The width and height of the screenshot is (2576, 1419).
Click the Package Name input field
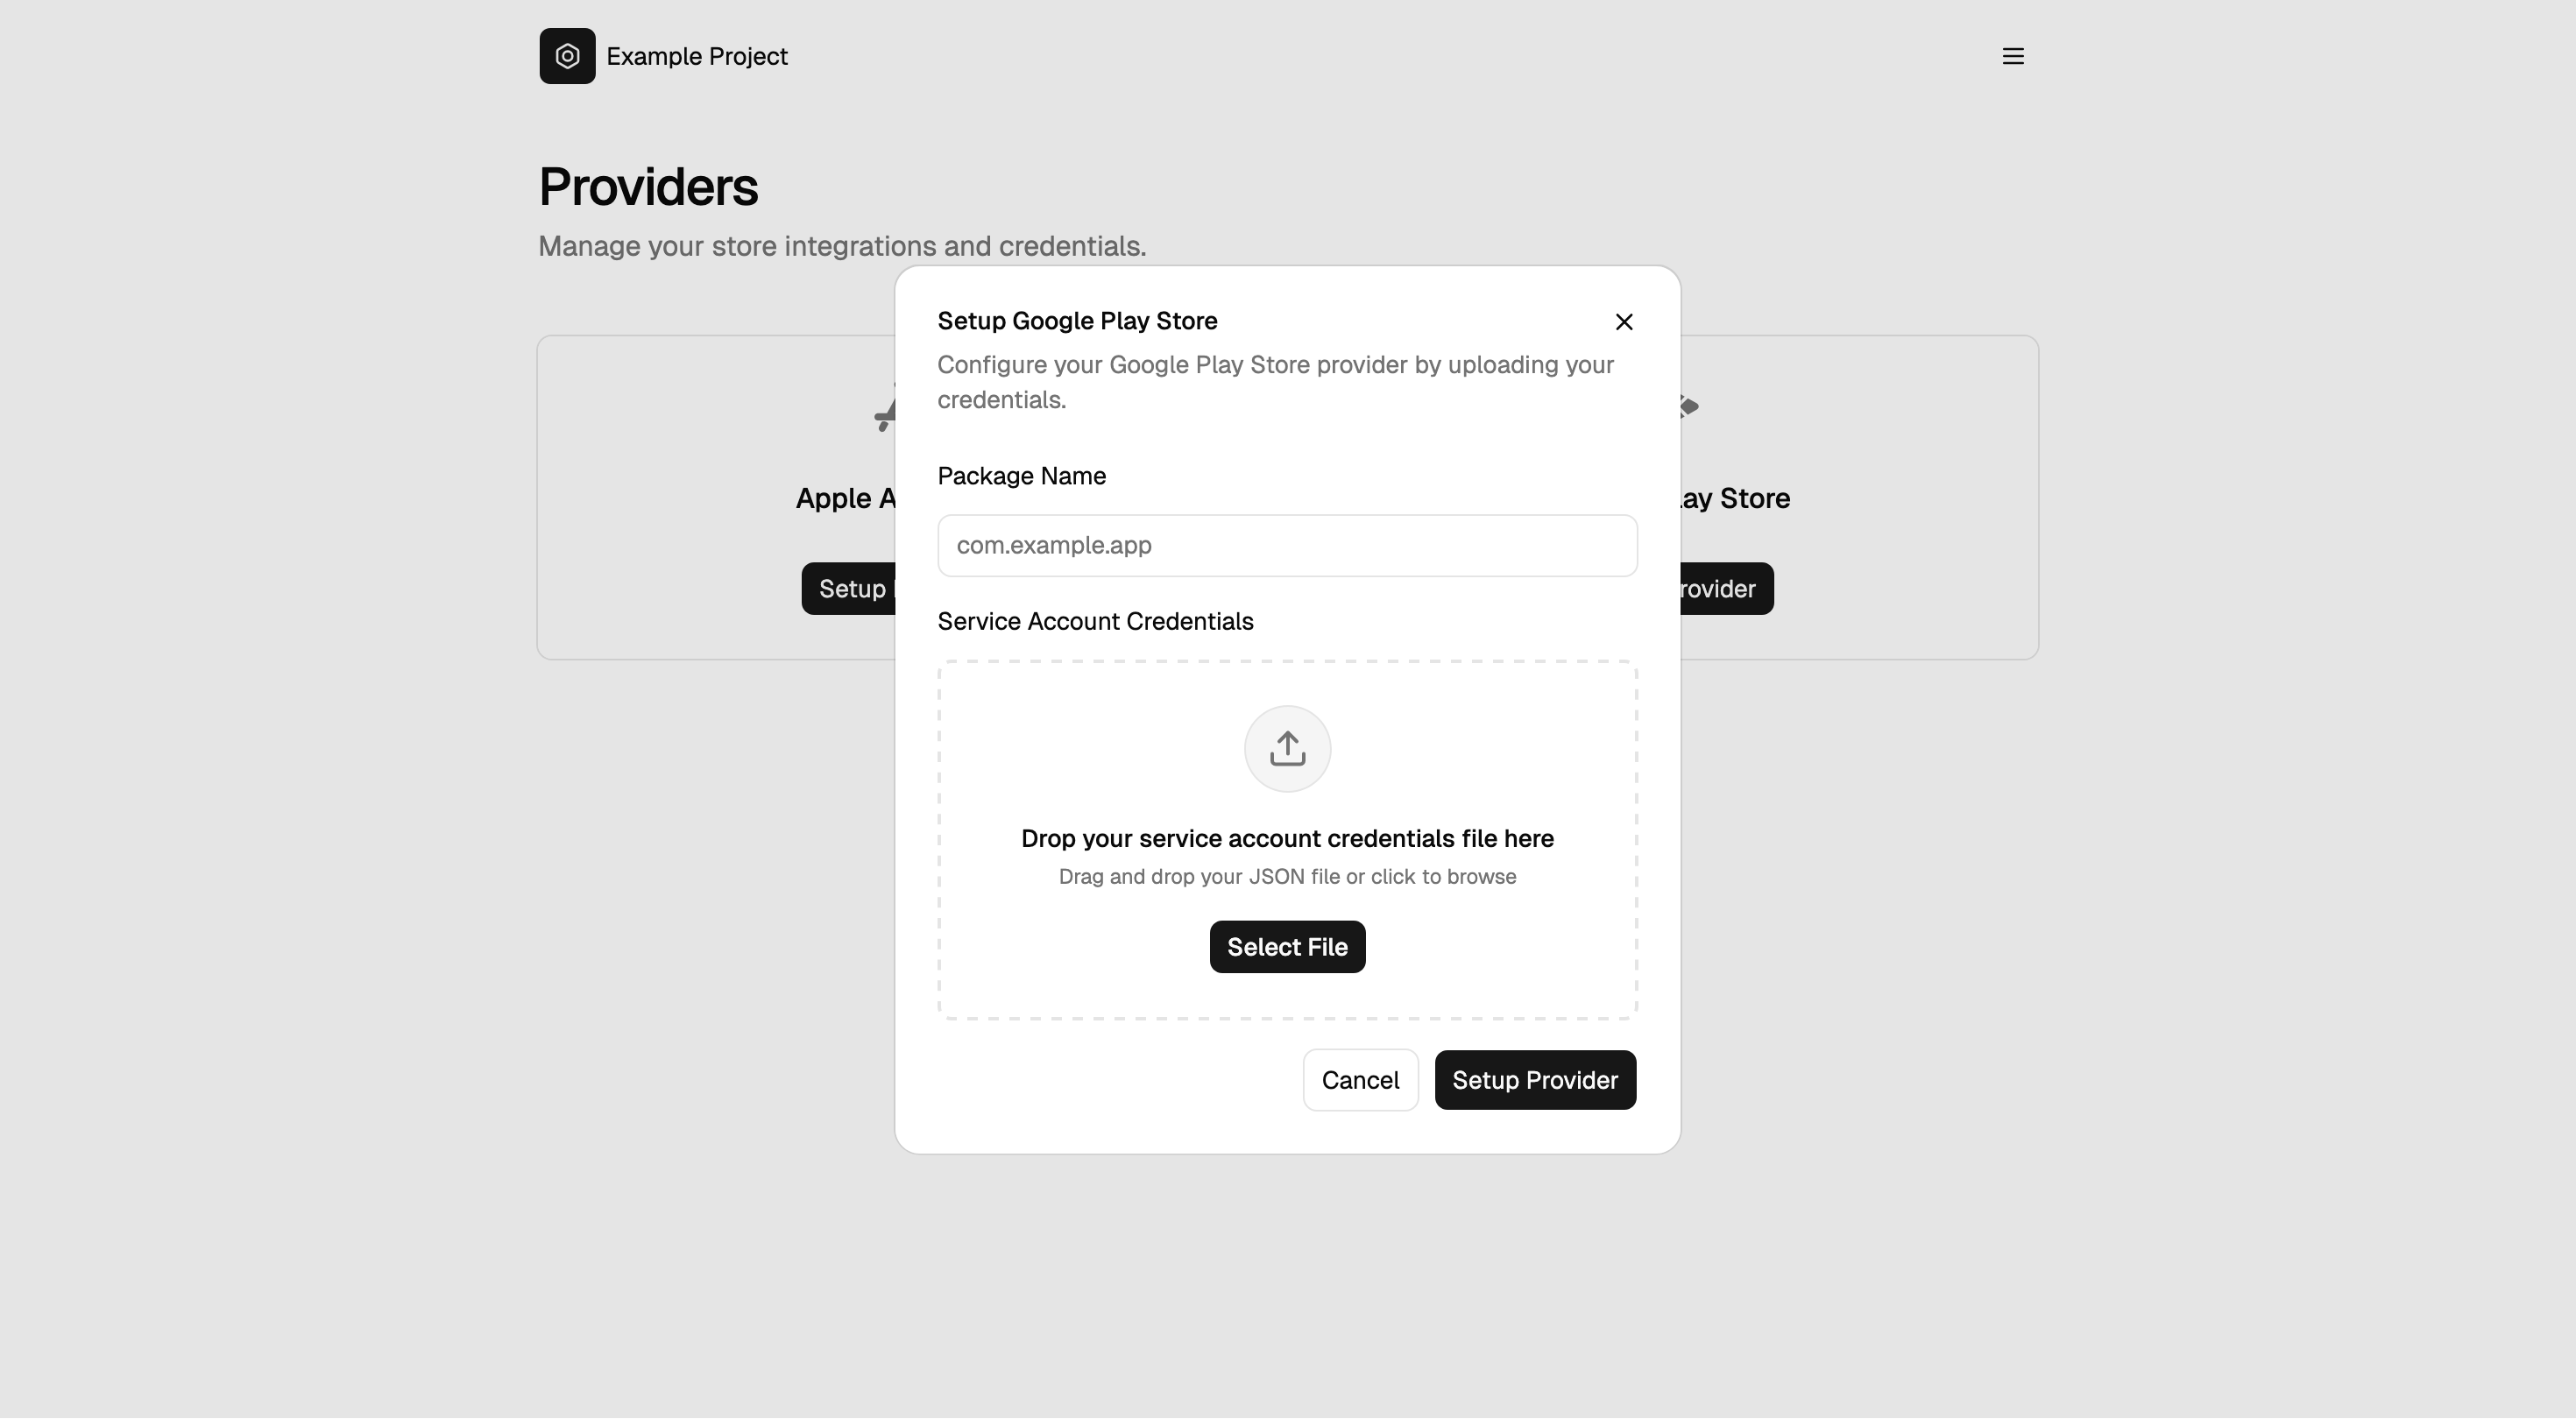pos(1286,545)
